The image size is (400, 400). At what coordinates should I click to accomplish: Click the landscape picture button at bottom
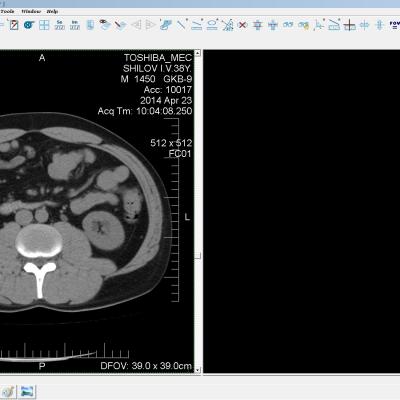click(27, 391)
